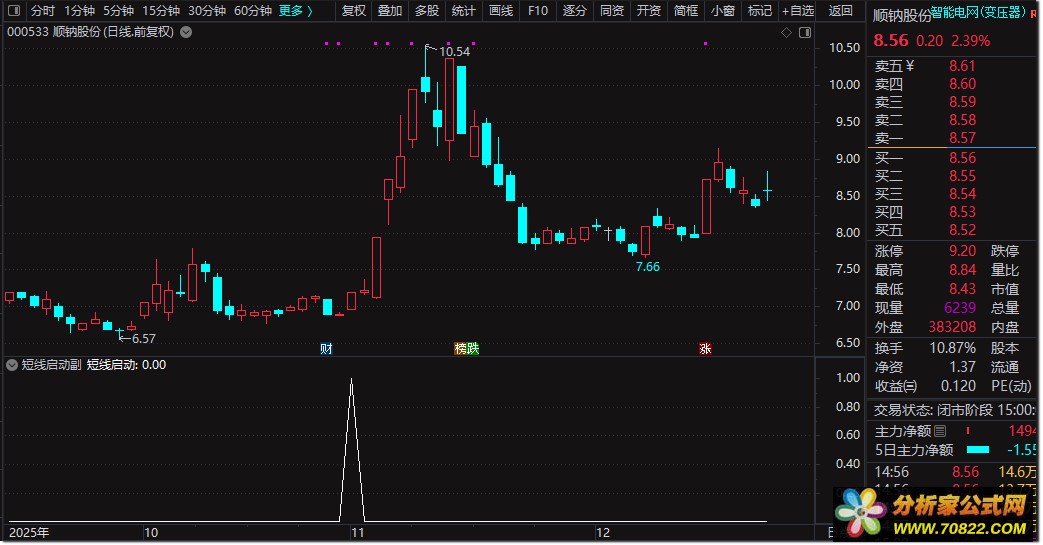Click the 买五 bid price 8.52

click(x=962, y=230)
